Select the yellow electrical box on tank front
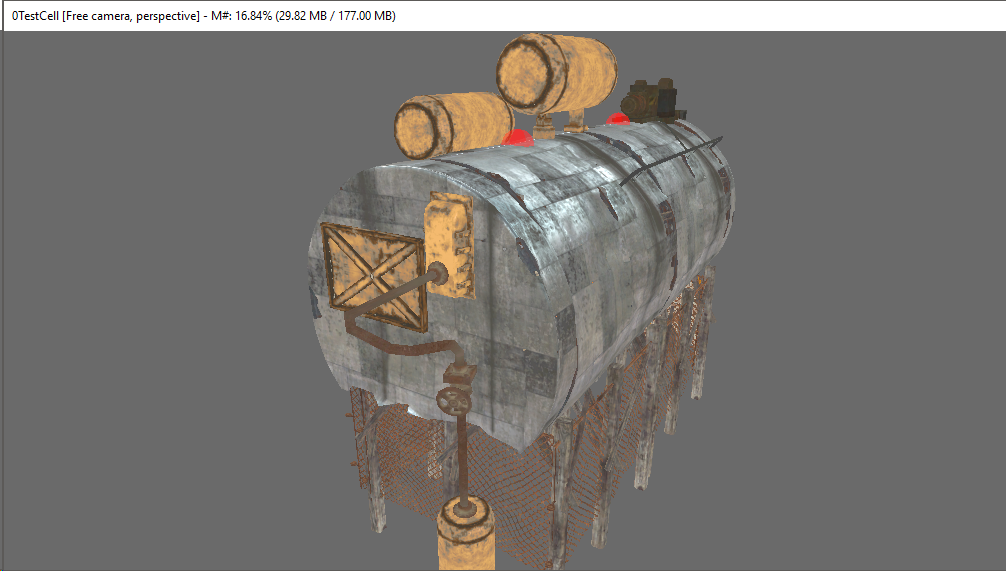Screen dimensions: 1006x571 (x=450, y=246)
